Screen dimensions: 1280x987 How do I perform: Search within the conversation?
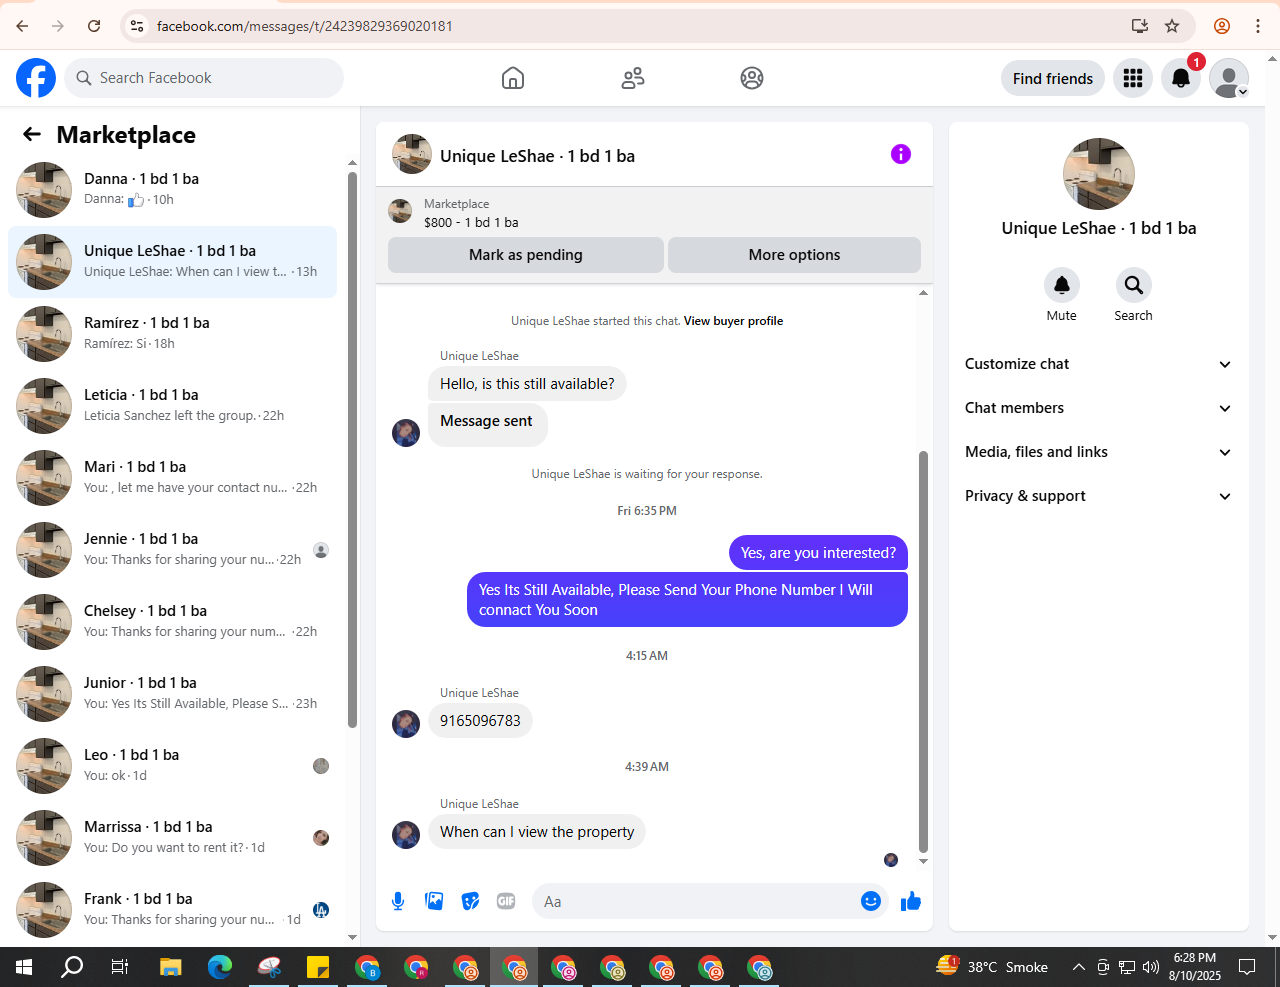click(1133, 285)
